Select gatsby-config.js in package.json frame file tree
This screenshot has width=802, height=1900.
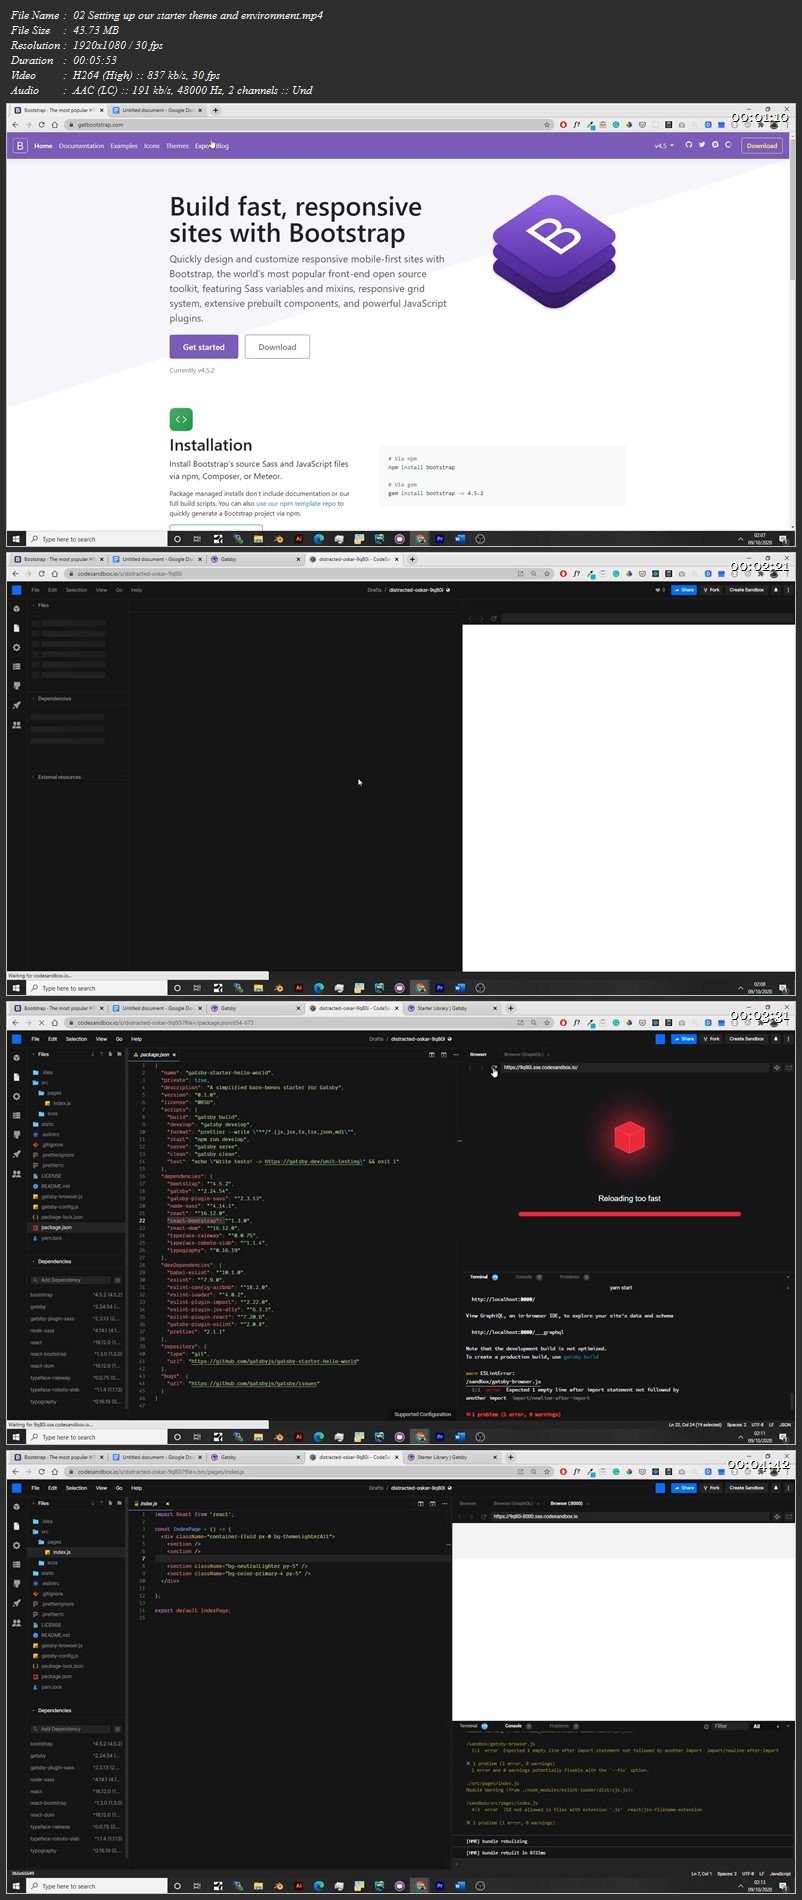pos(59,1207)
